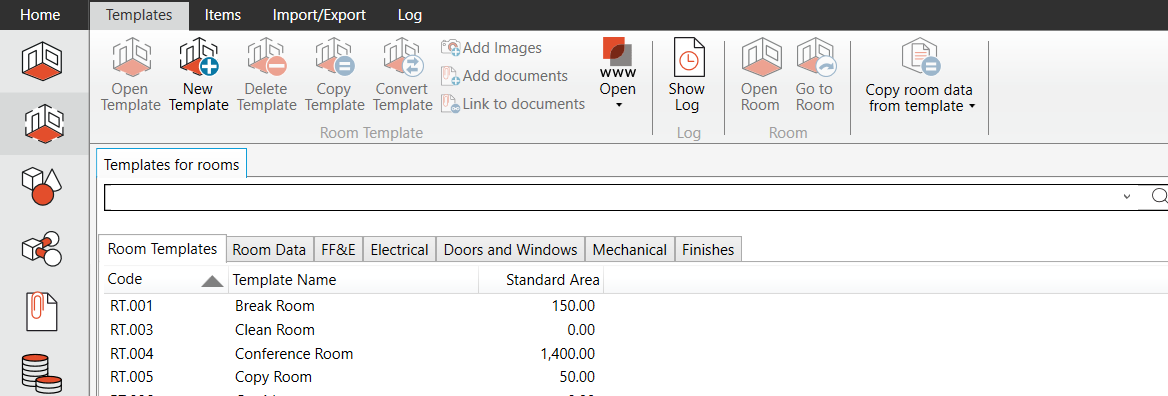Click Link to documents button
The image size is (1168, 396).
coord(513,104)
